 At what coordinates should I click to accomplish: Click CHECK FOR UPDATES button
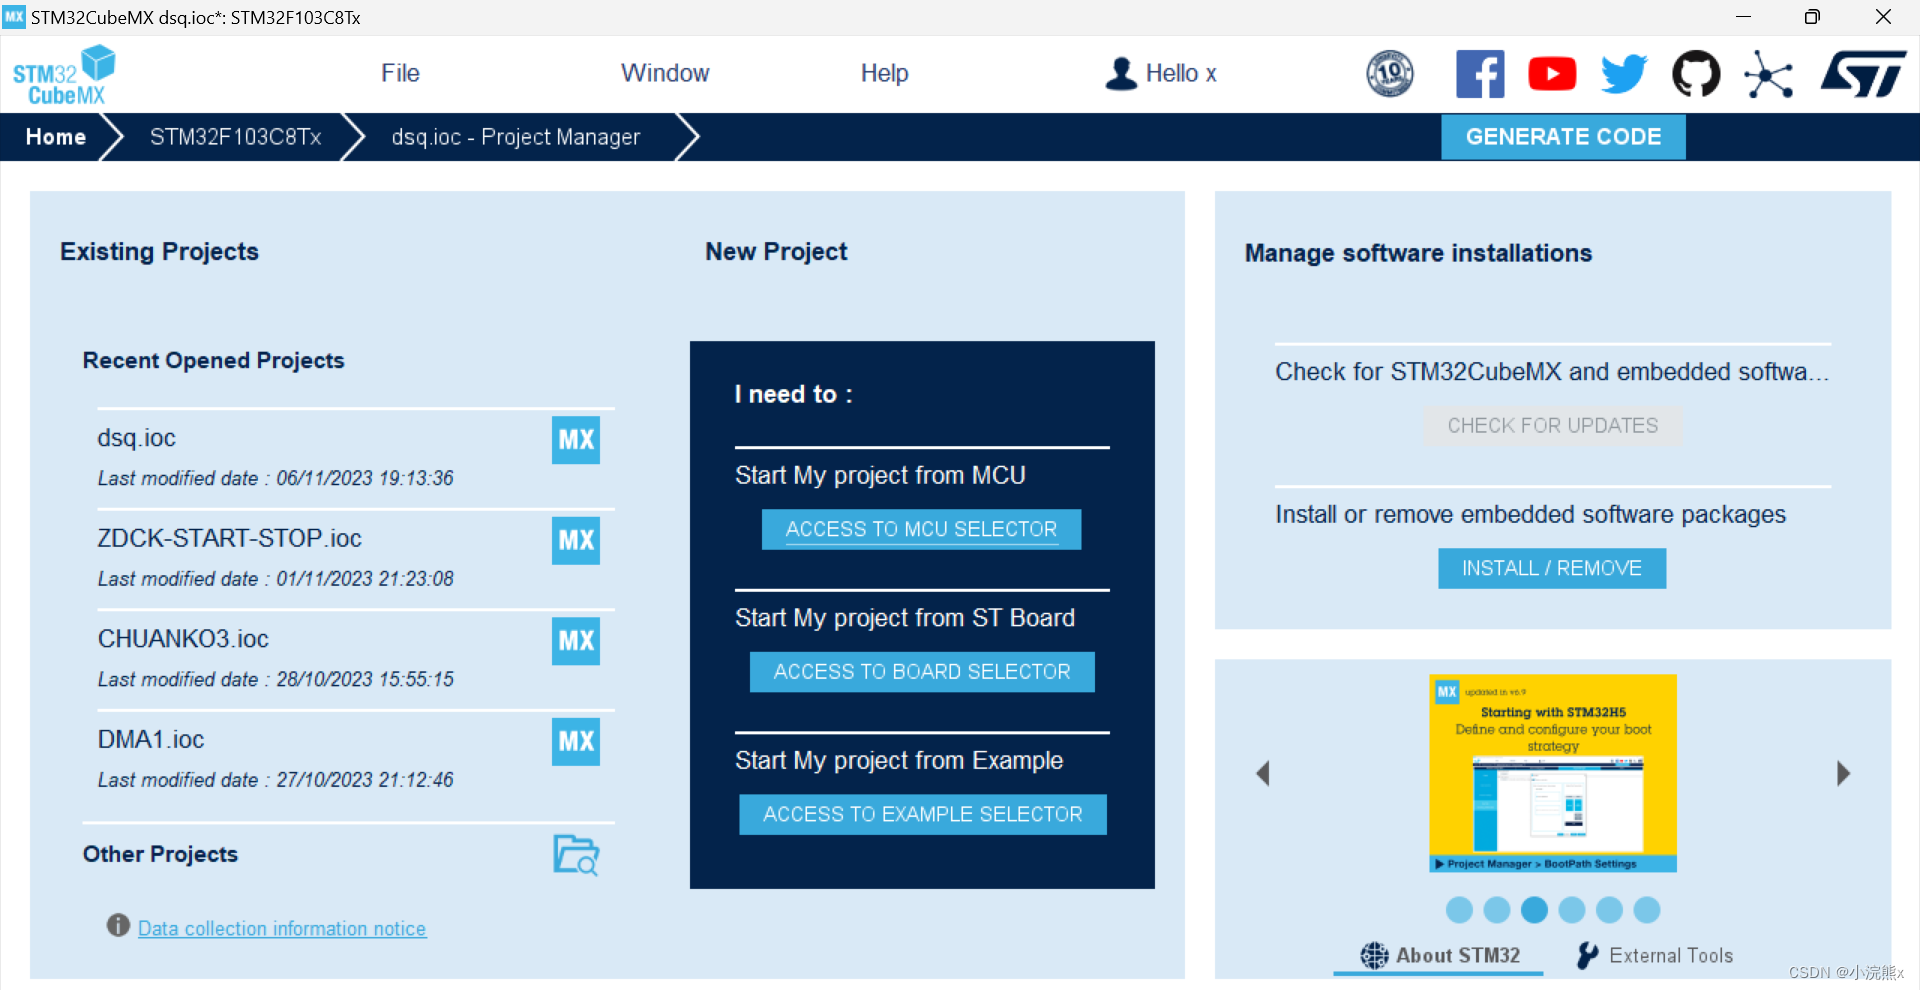(x=1553, y=426)
